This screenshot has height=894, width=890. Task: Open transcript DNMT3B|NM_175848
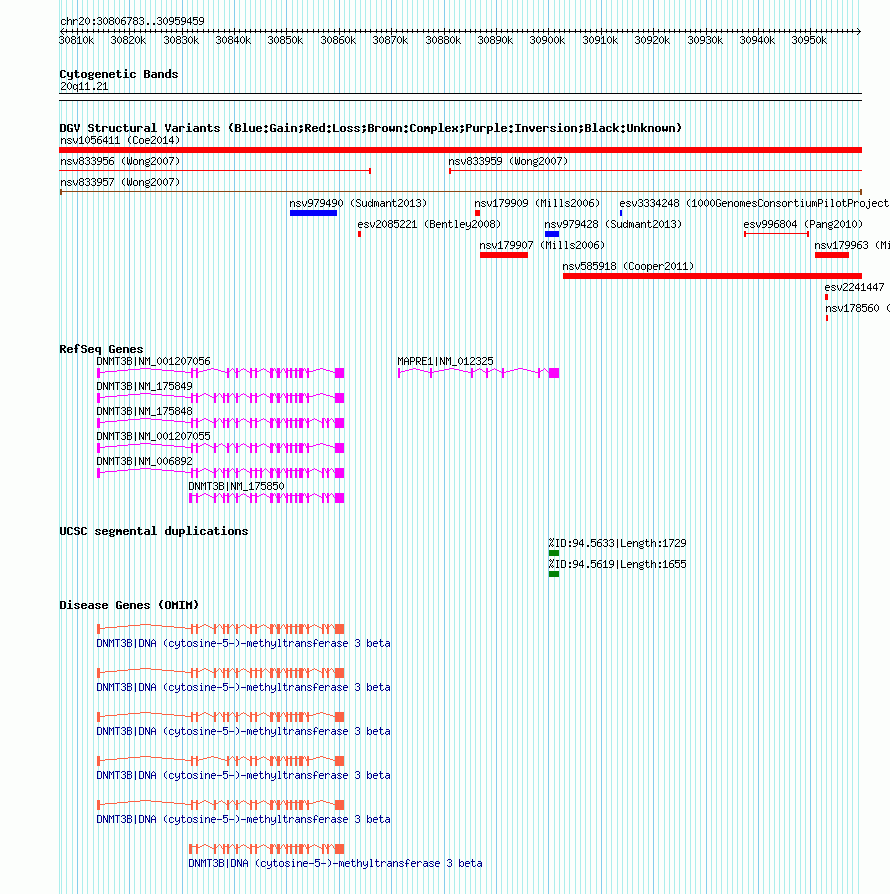pos(144,412)
